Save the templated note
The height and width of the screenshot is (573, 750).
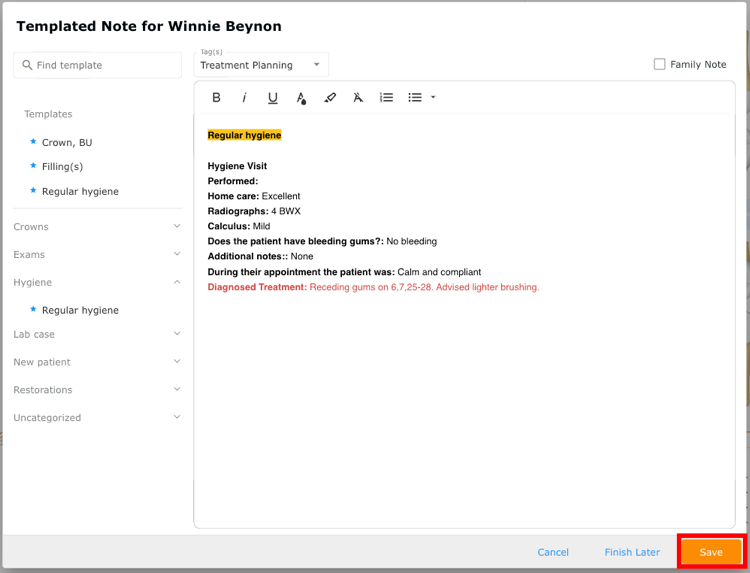pos(711,552)
